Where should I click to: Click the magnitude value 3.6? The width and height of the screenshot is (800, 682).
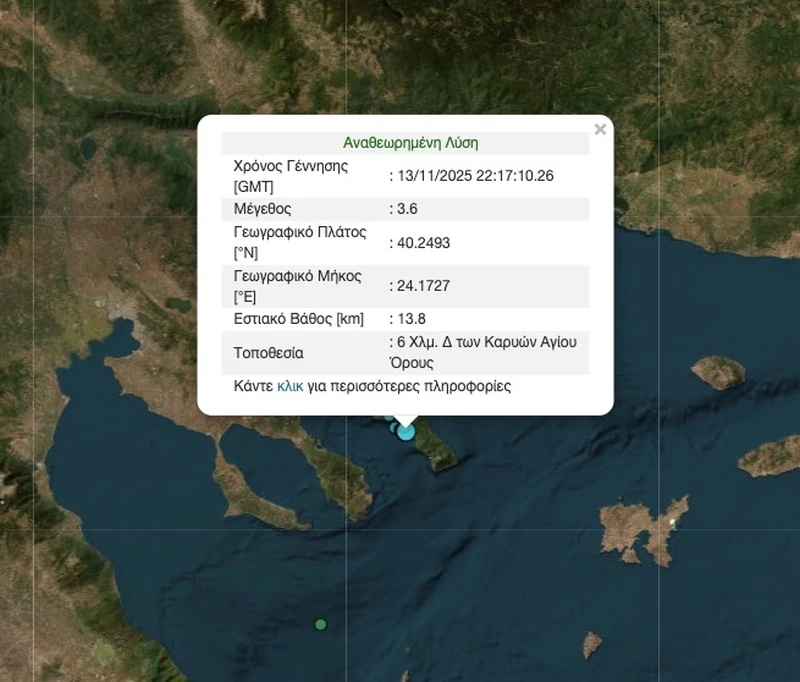[x=406, y=209]
